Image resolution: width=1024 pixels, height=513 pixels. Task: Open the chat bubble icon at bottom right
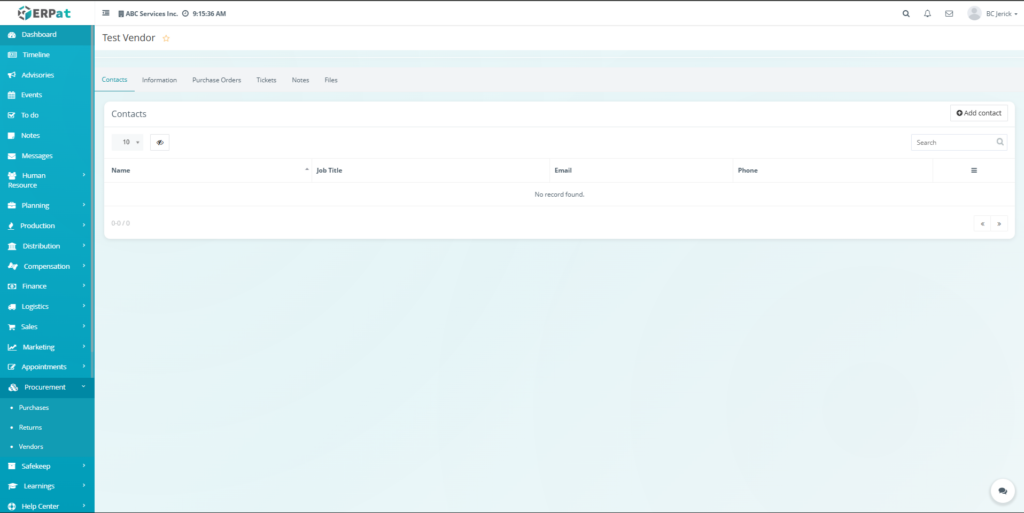[1002, 491]
